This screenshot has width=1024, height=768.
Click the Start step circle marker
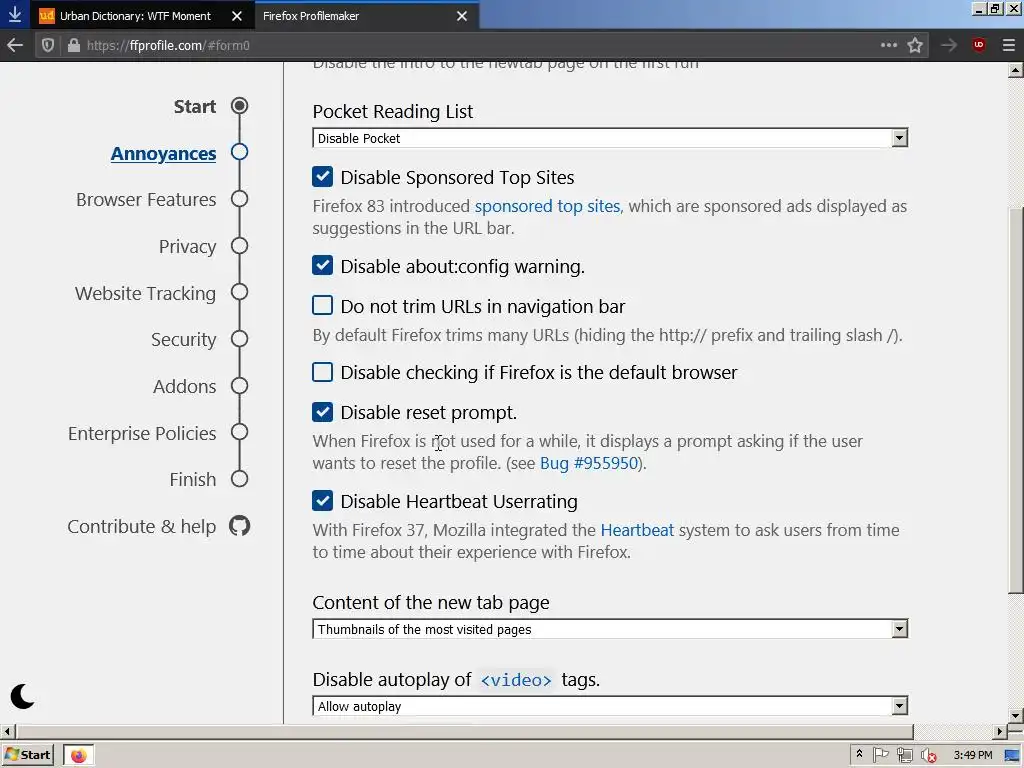[x=240, y=106]
